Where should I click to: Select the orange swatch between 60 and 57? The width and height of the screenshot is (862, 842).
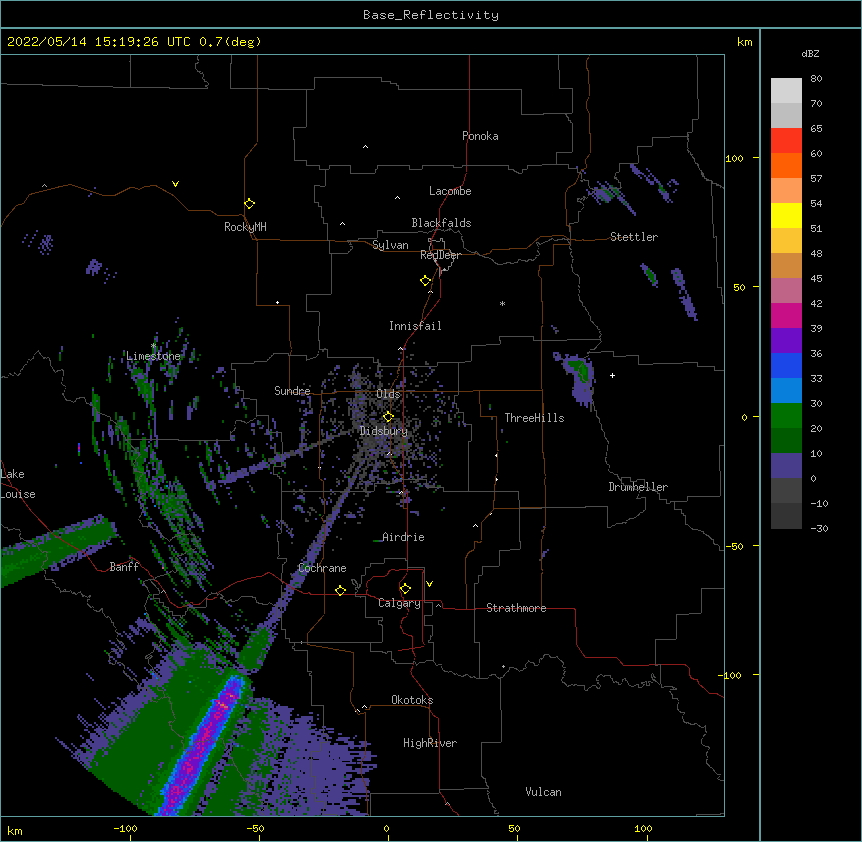786,165
